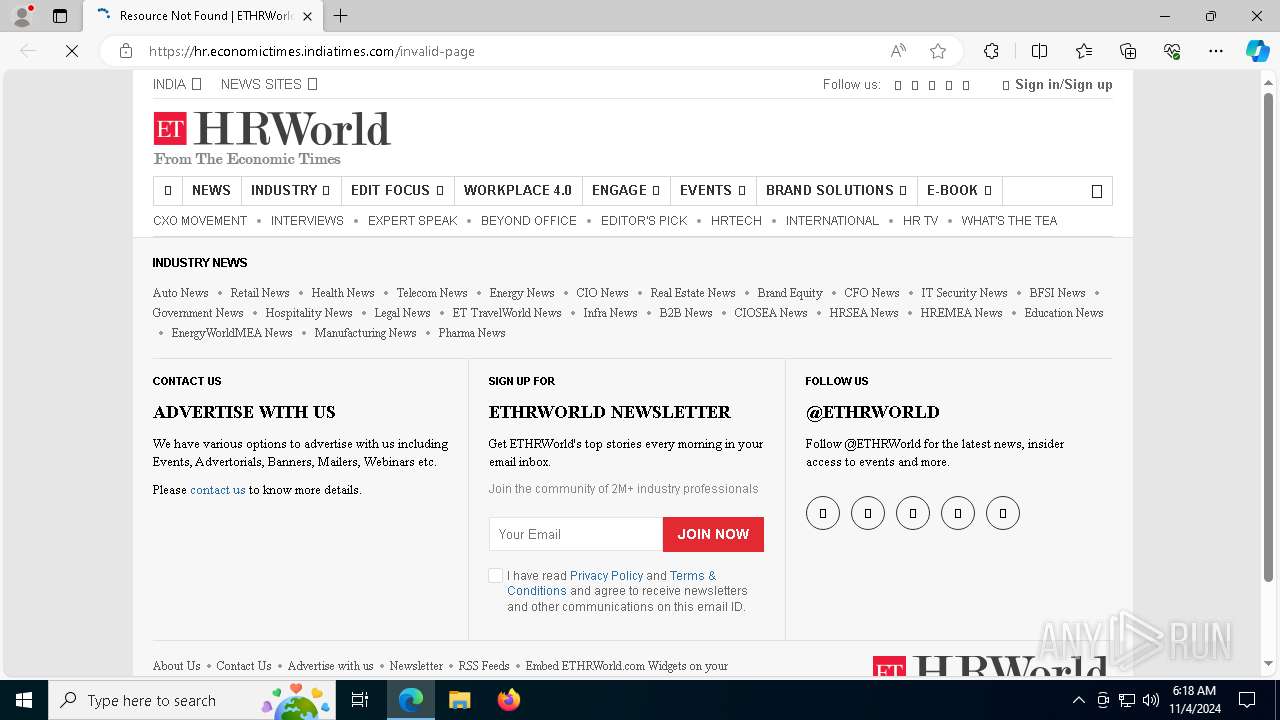This screenshot has width=1280, height=720.
Task: Open Auto News link
Action: click(x=180, y=293)
